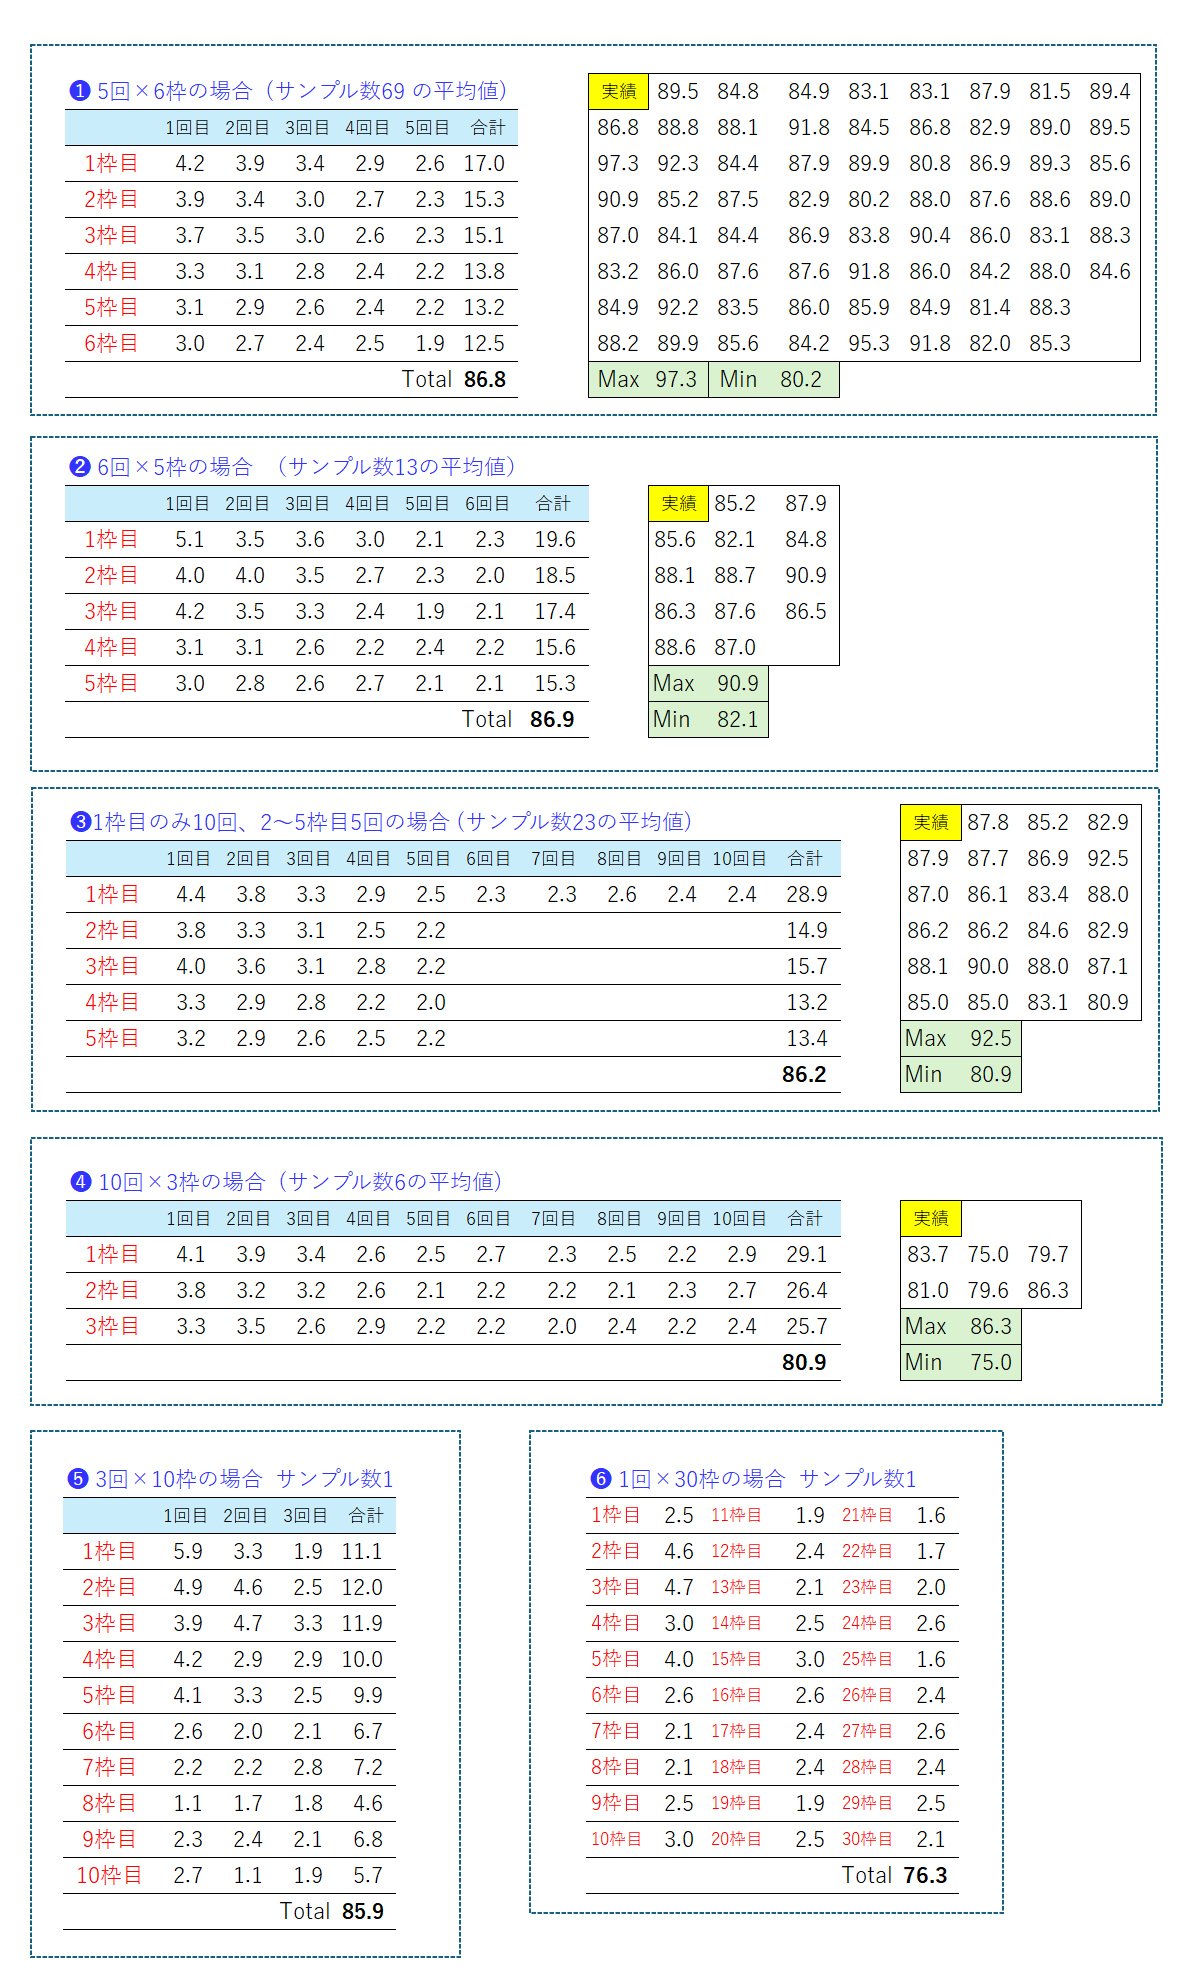This screenshot has height=1984, width=1198.
Task: Click the yellow 実績 label beside 87.8
Action: click(x=931, y=823)
